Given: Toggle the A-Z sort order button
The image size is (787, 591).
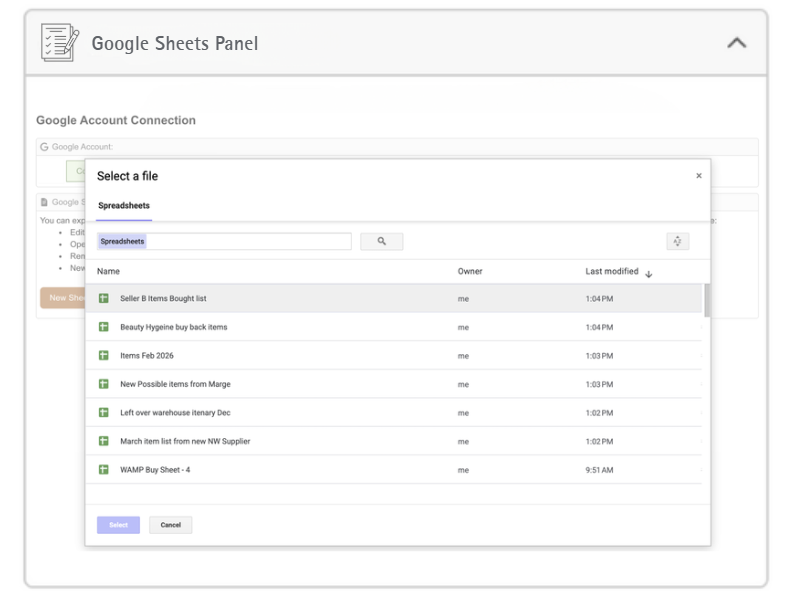Looking at the screenshot, I should tap(678, 242).
